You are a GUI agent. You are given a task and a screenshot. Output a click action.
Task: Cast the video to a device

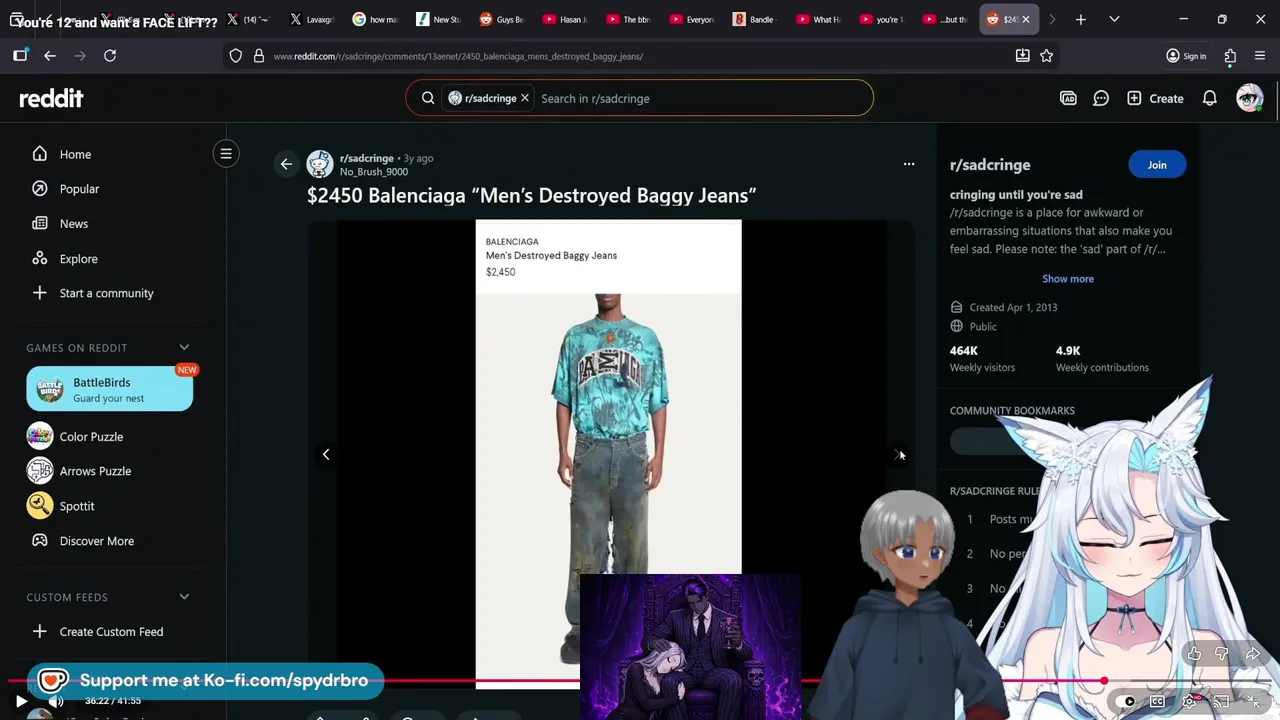click(1221, 701)
